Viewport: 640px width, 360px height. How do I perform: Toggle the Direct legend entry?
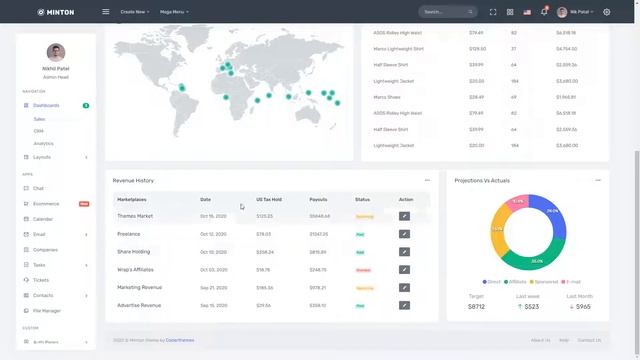491,282
